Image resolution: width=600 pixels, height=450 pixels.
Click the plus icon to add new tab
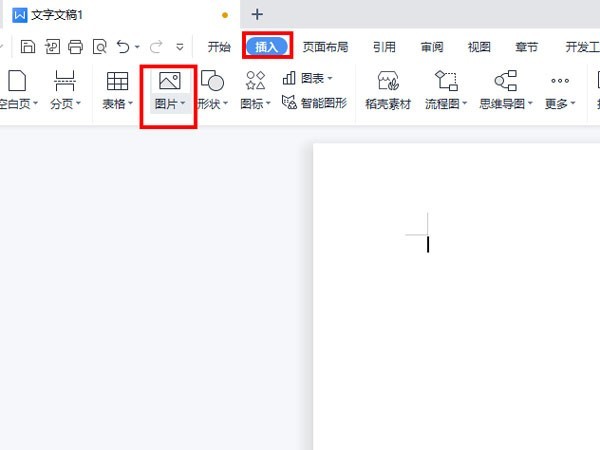click(x=257, y=15)
